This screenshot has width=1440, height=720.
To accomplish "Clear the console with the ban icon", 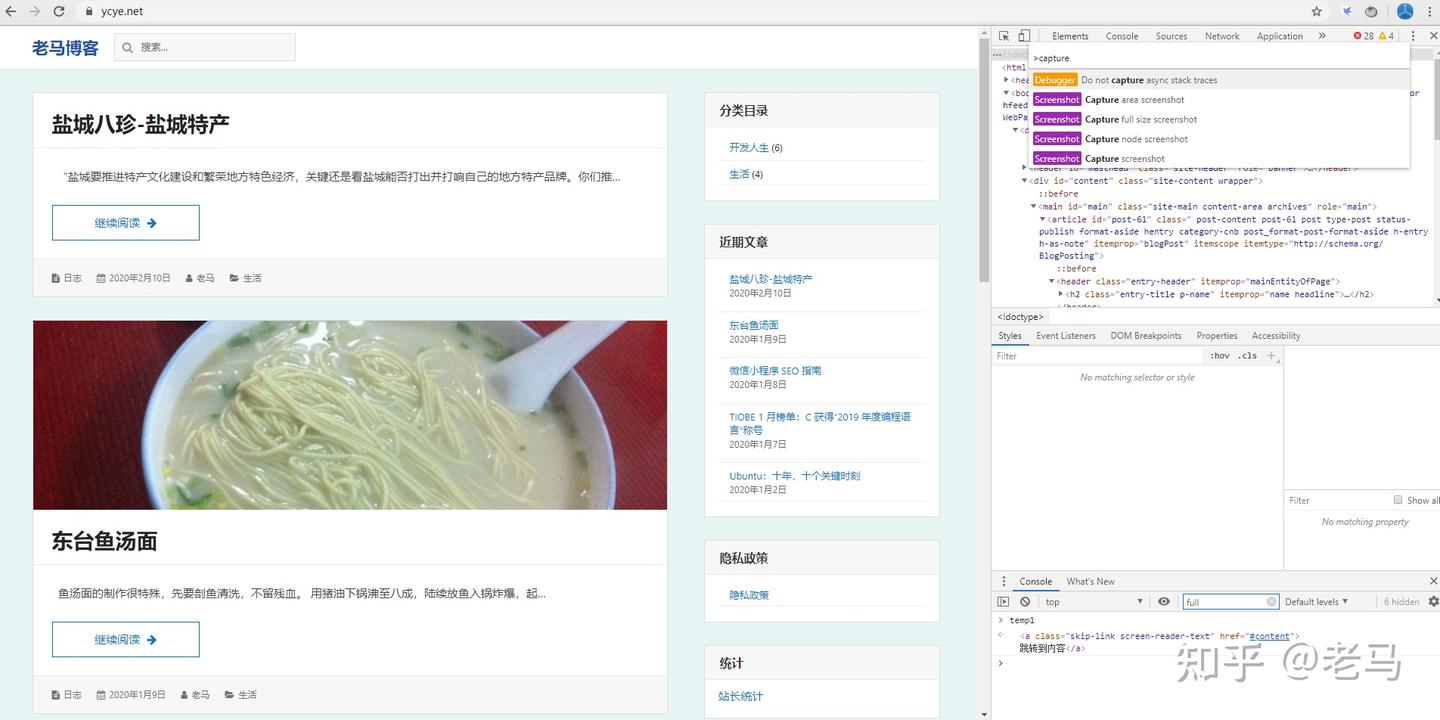I will pos(1025,602).
